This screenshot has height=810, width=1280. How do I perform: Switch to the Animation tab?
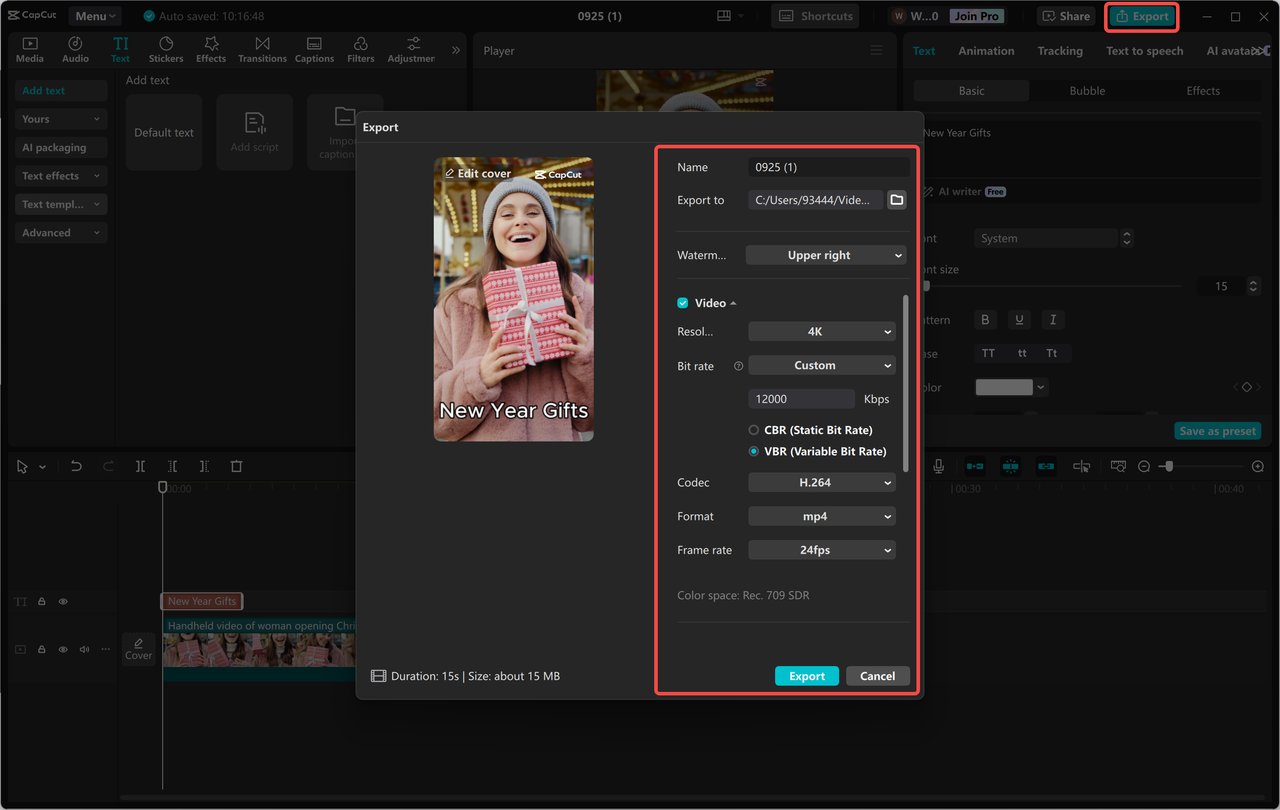click(x=986, y=50)
